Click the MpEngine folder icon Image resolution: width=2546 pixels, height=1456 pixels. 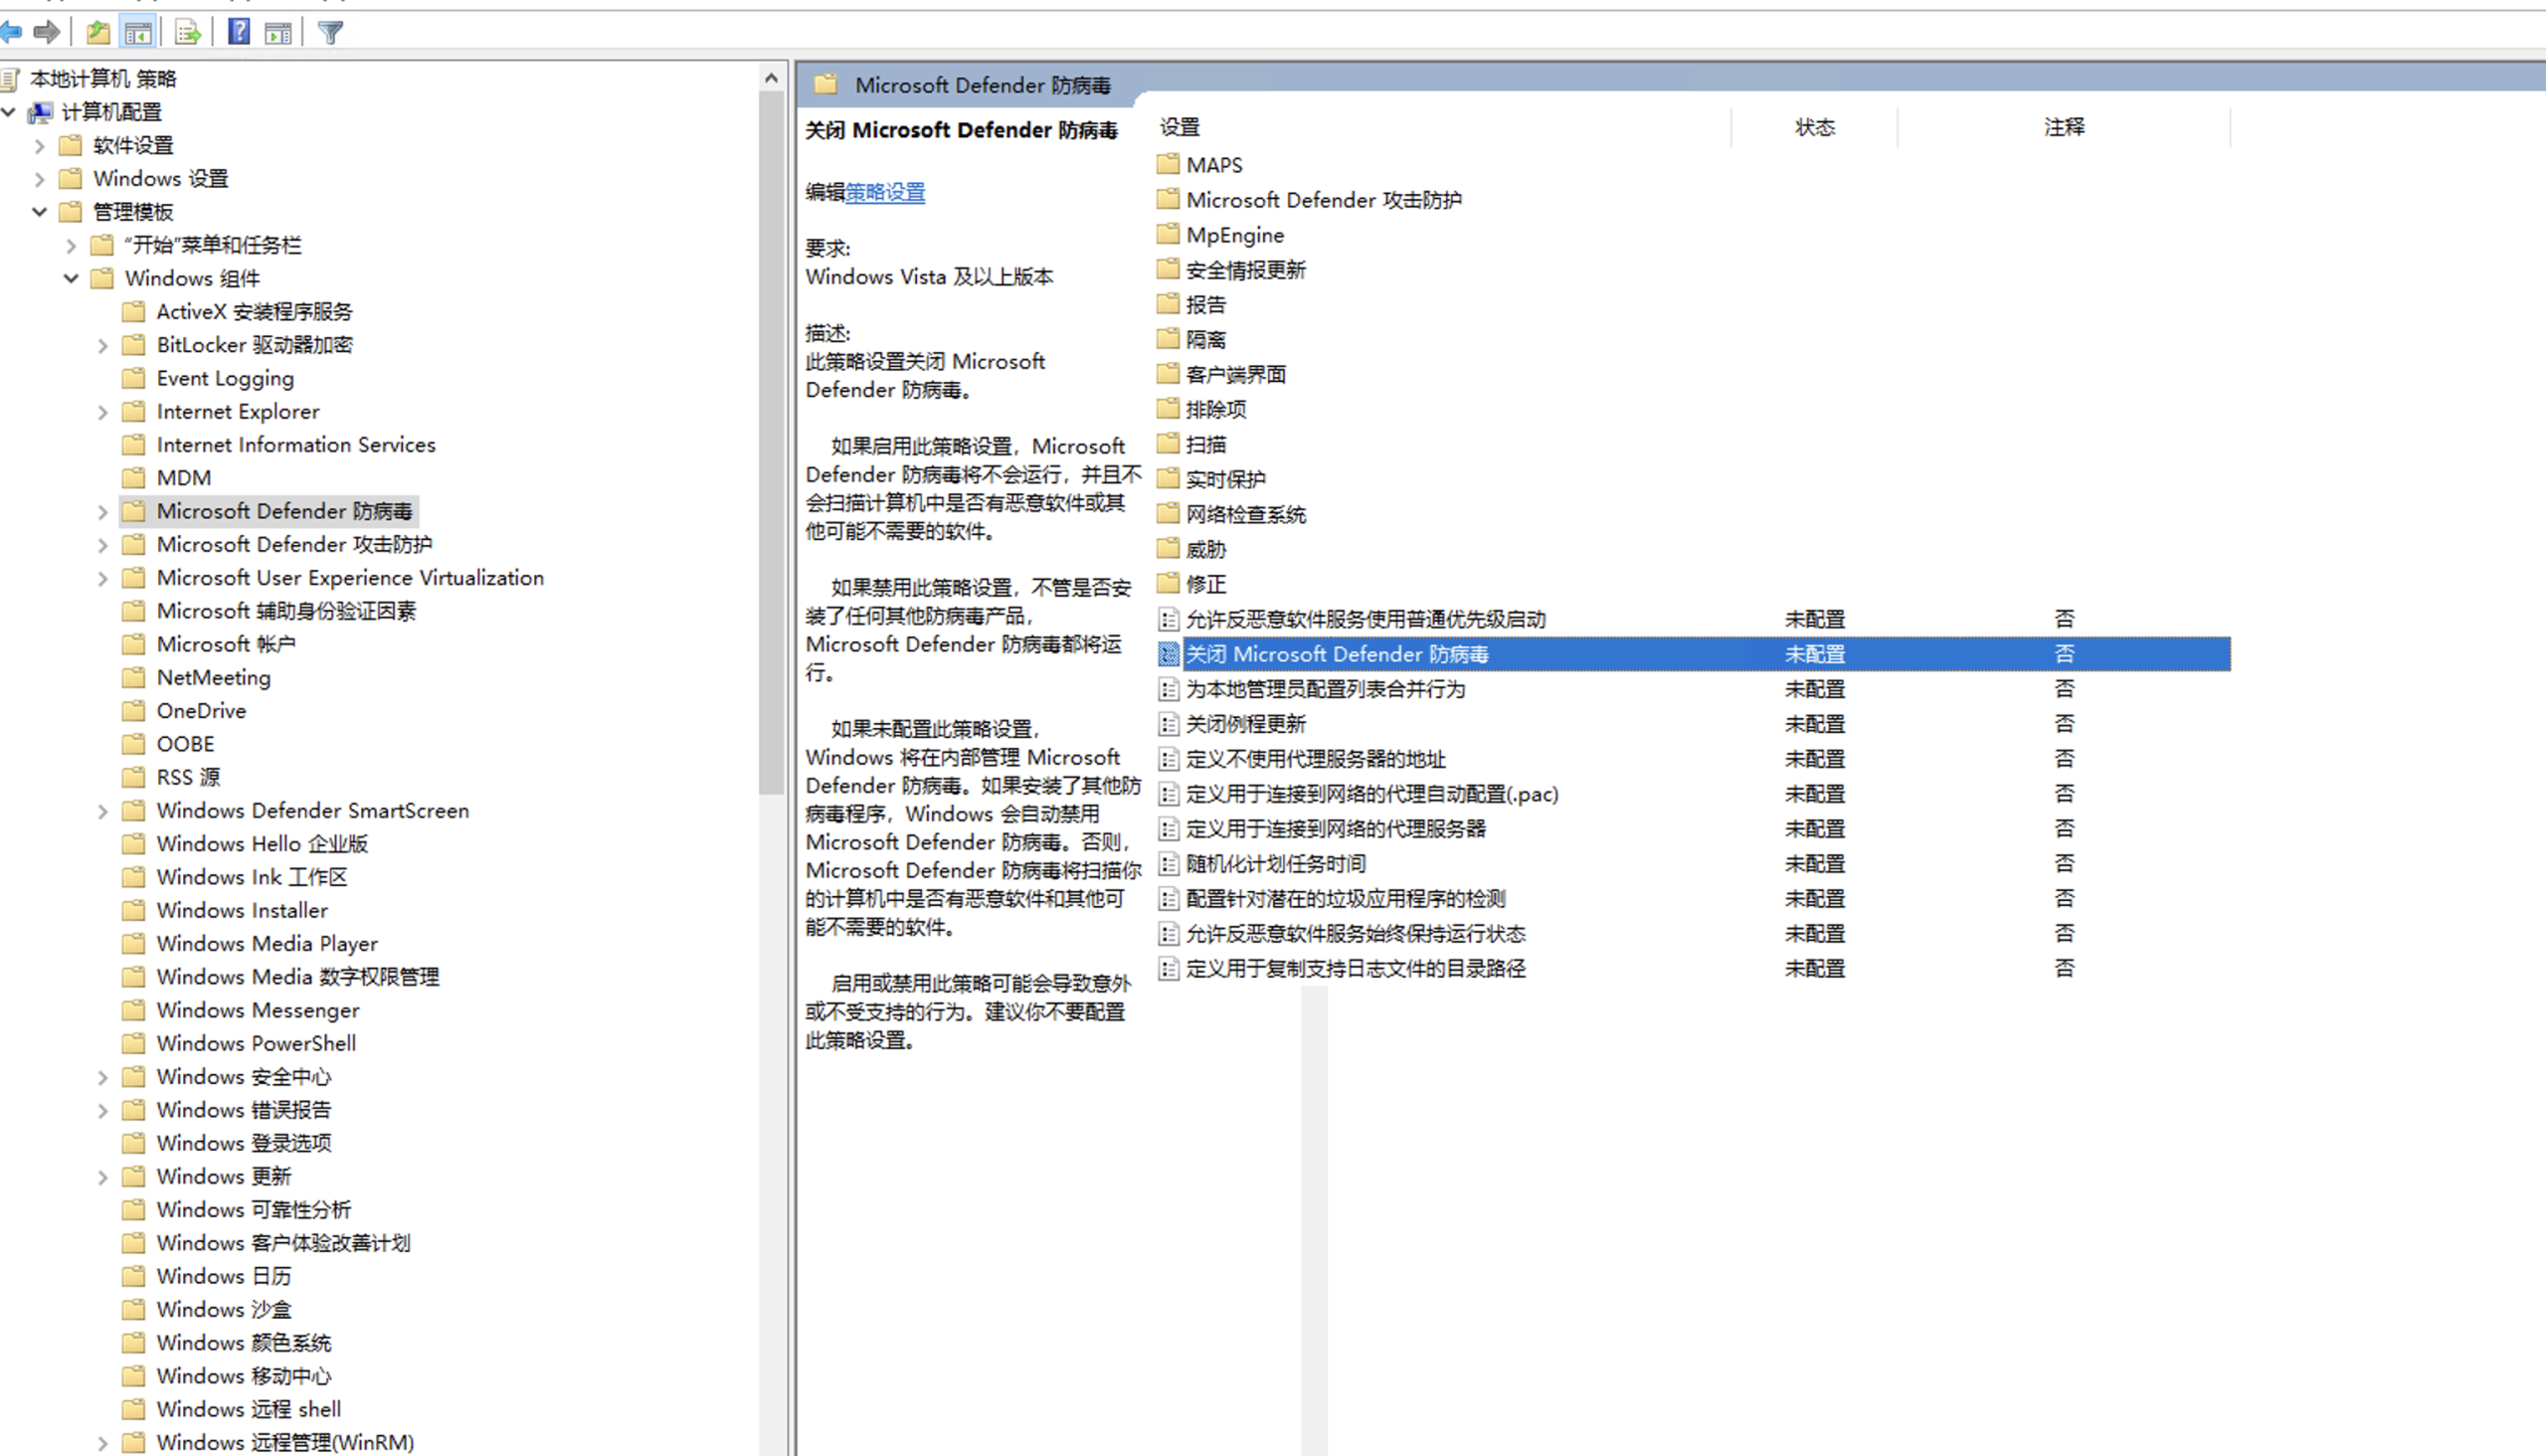pos(1168,233)
